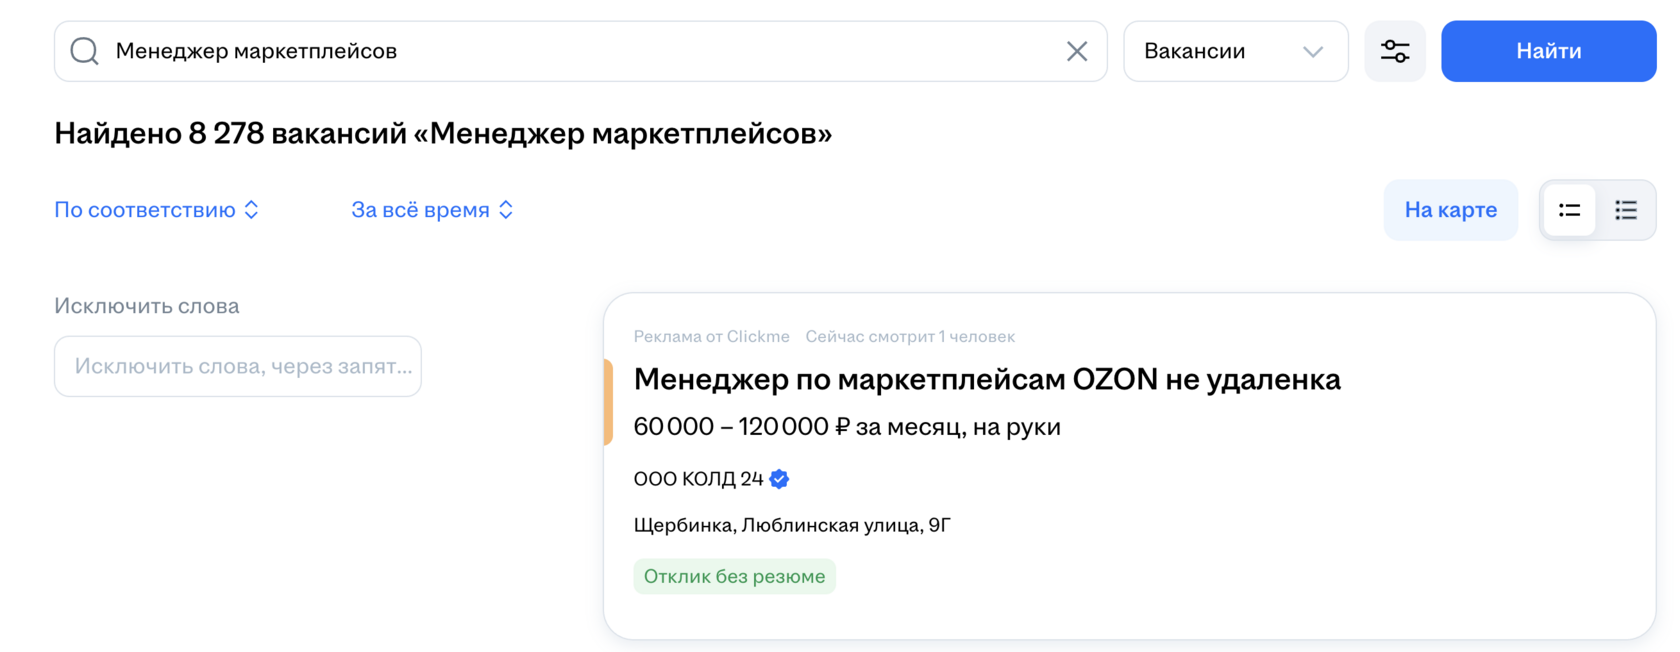Switch to compact list view
The width and height of the screenshot is (1680, 652).
pyautogui.click(x=1626, y=210)
